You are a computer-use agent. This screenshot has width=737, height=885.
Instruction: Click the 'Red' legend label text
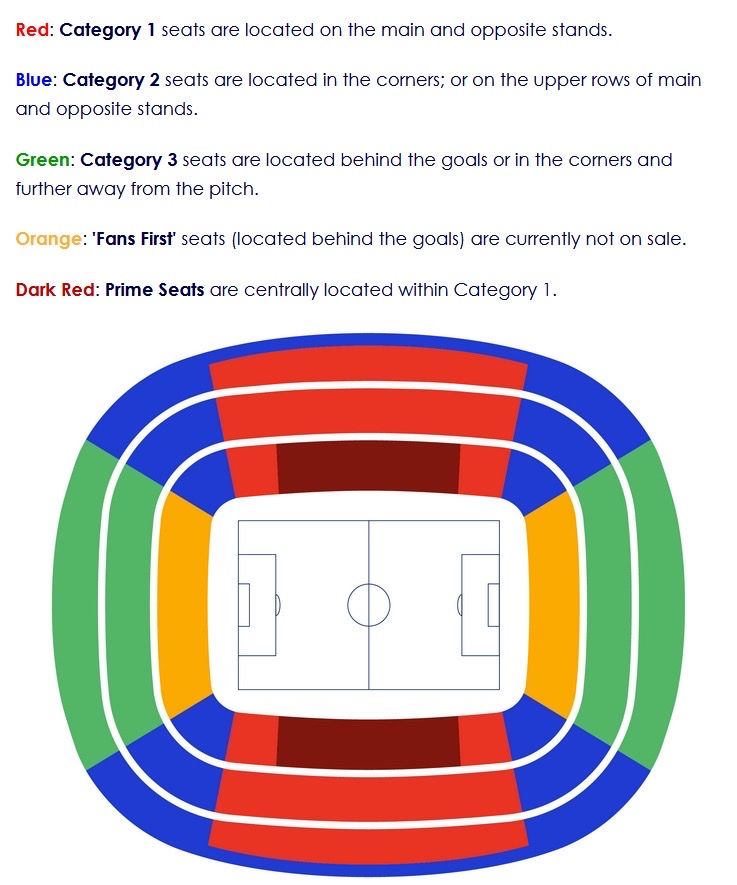pos(33,29)
